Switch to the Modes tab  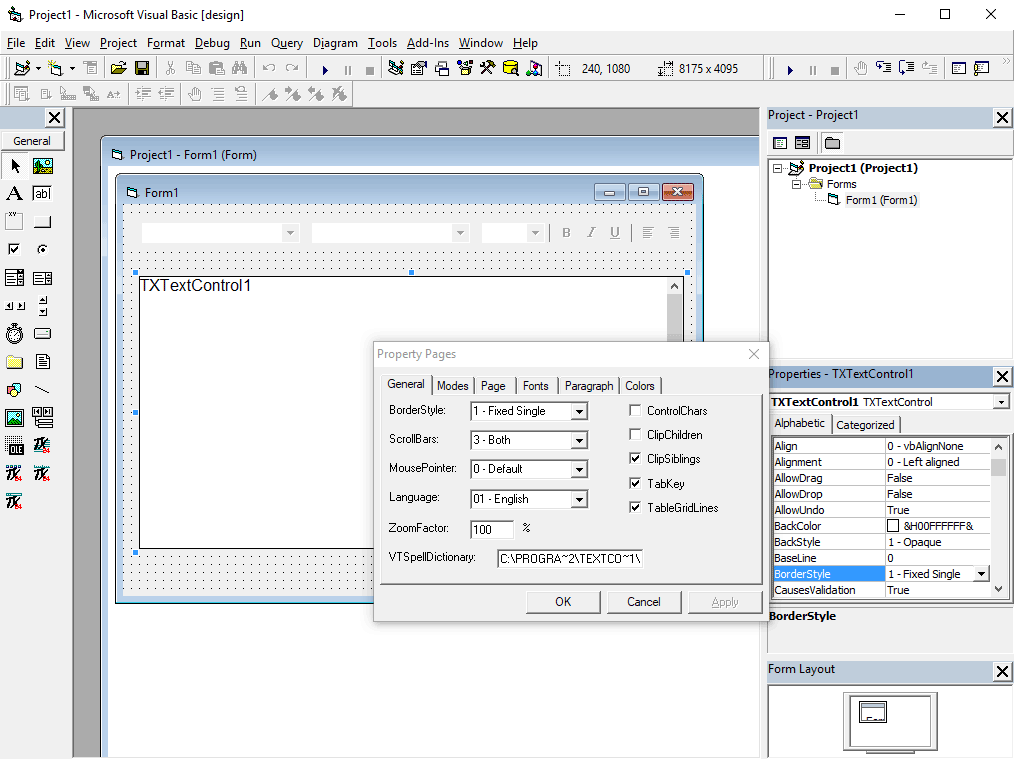click(x=452, y=385)
